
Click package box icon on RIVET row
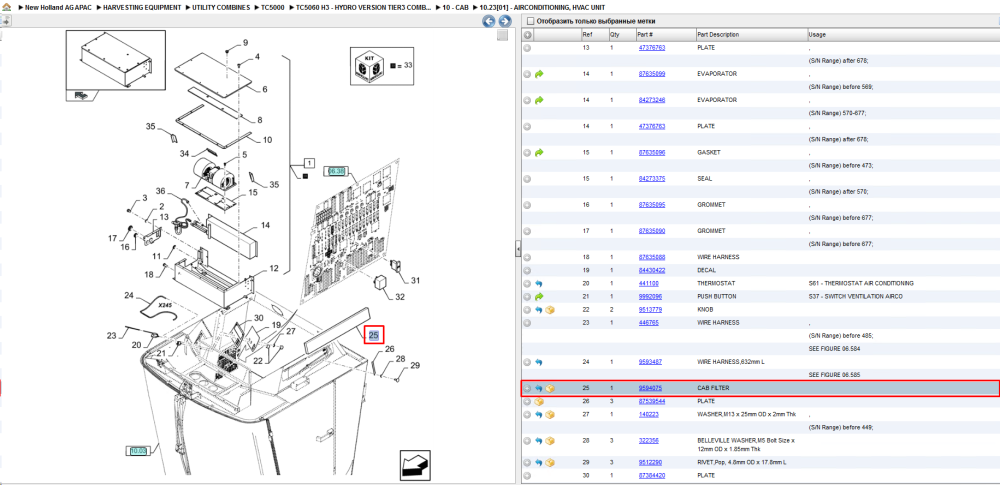point(550,462)
